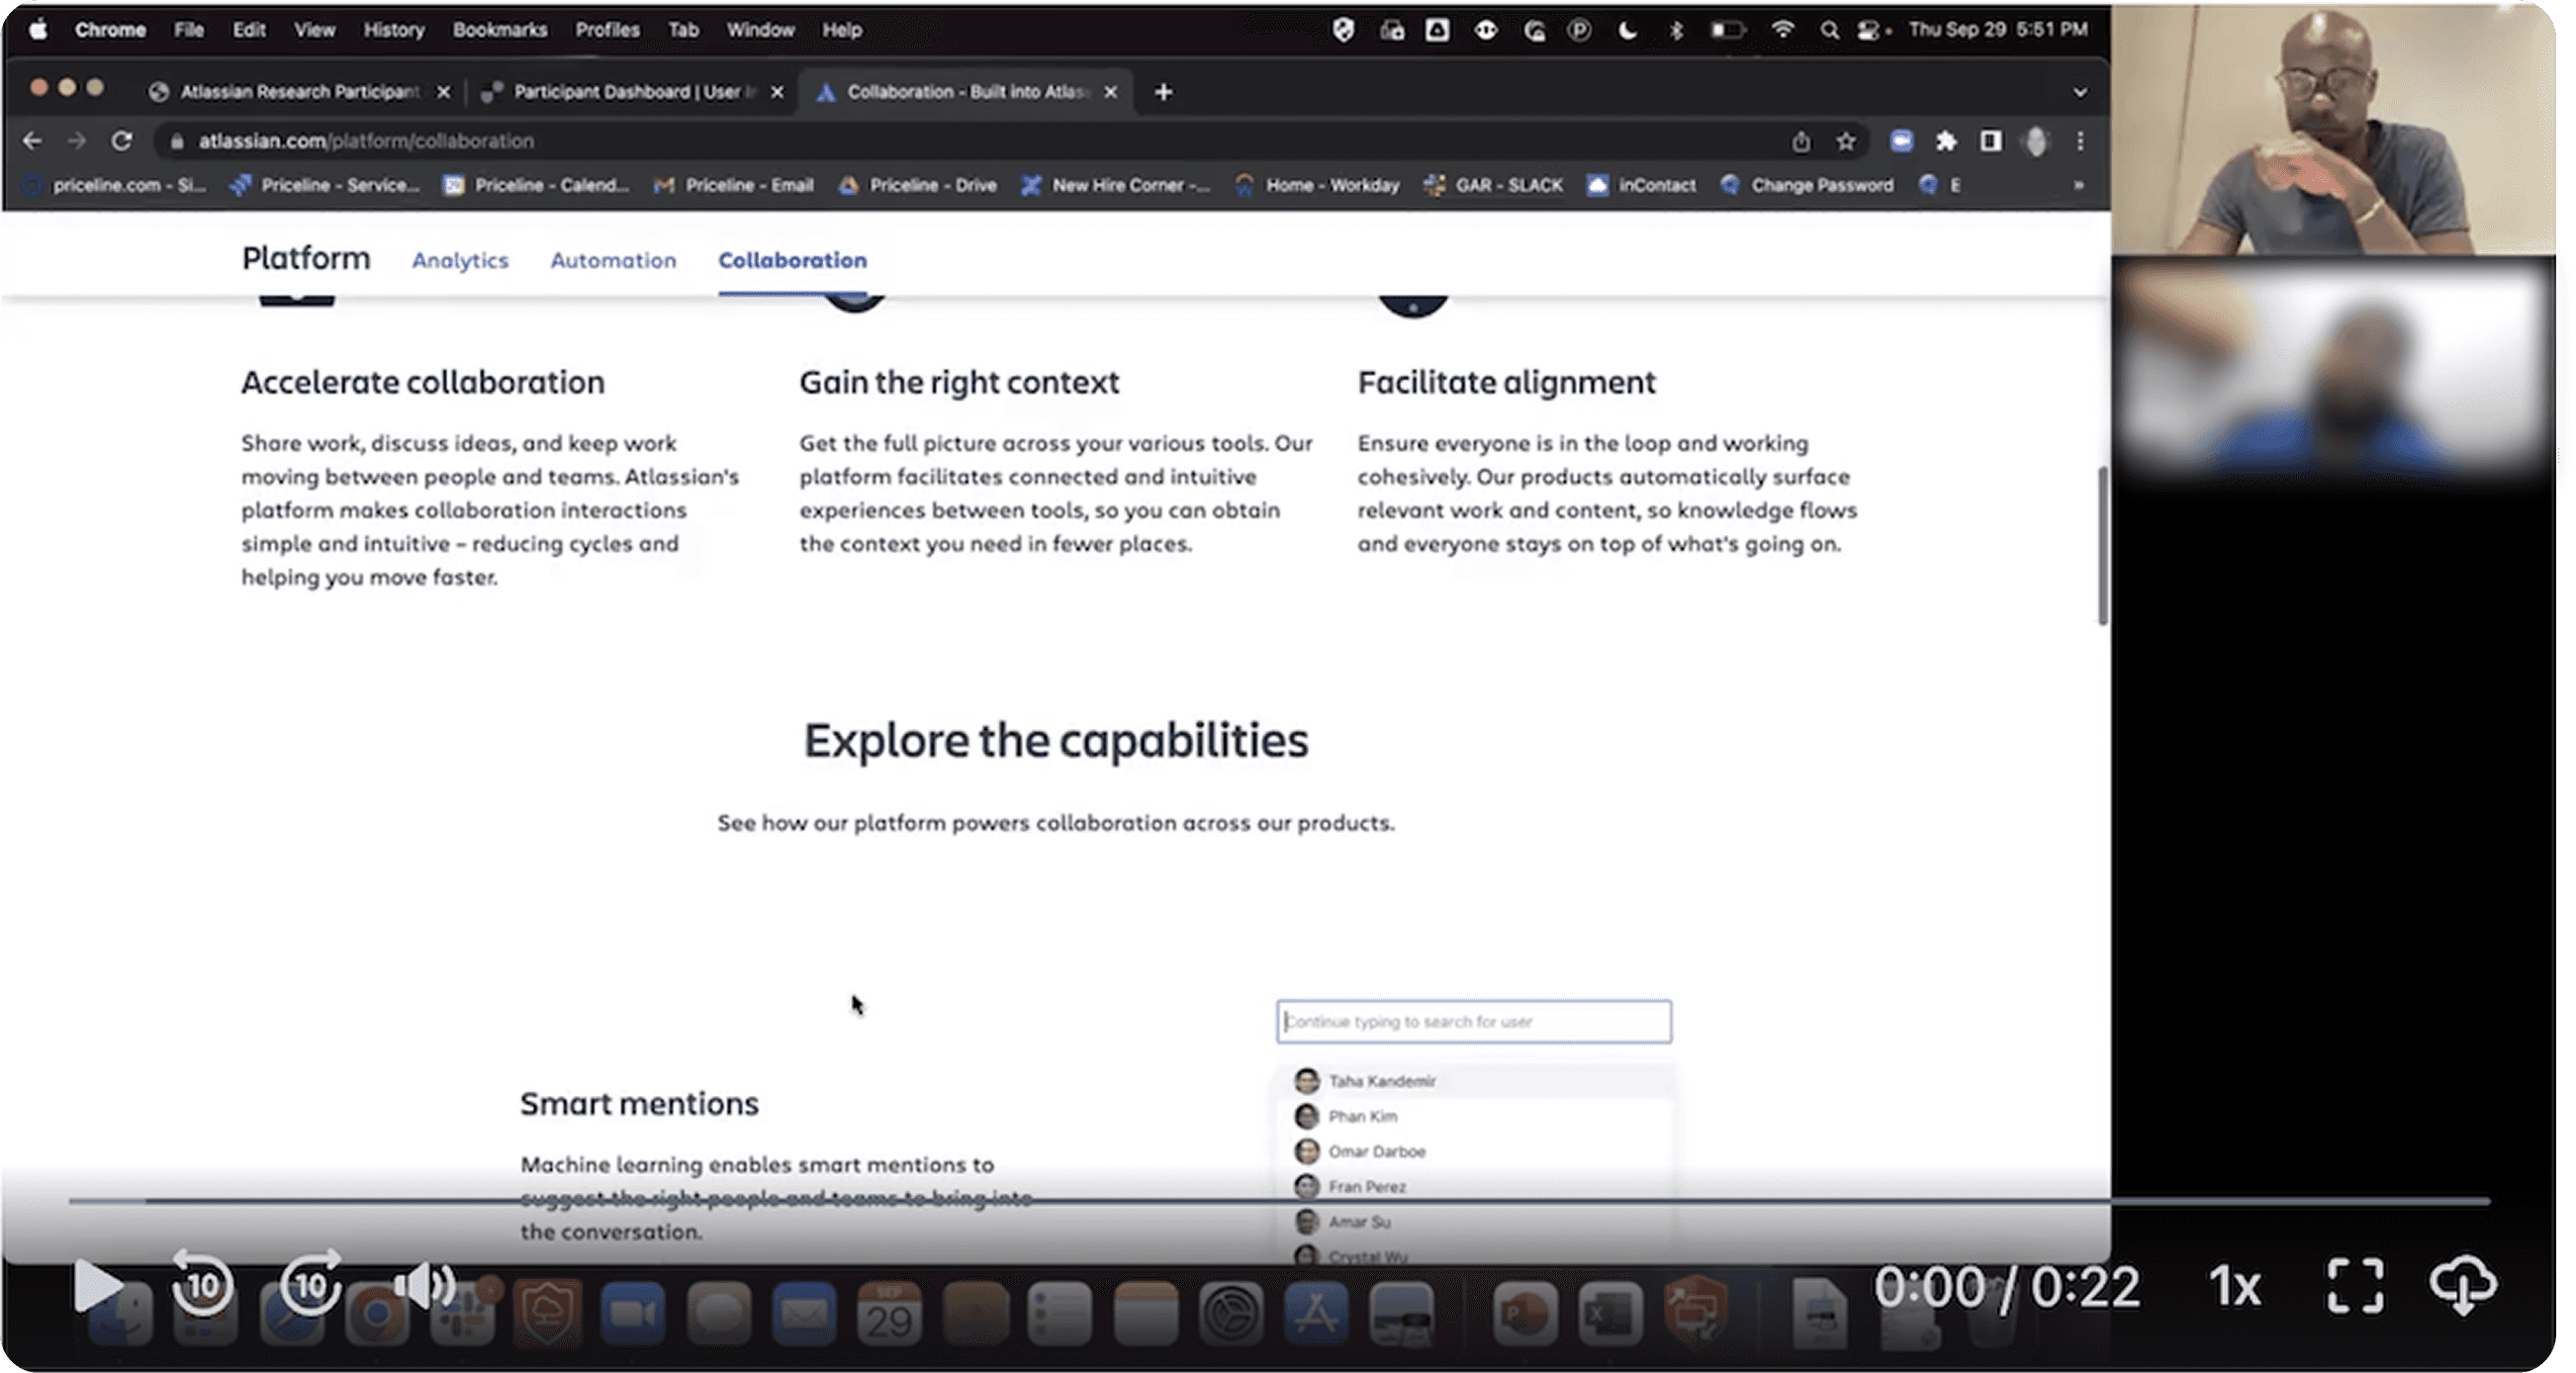Screen dimensions: 2576x1373
Task: Open Chrome Profiles menu
Action: (x=607, y=30)
